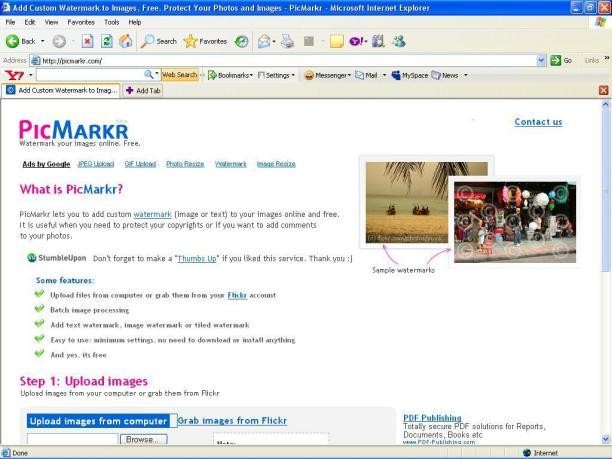
Task: Click the Thumbs Up link
Action: point(197,258)
